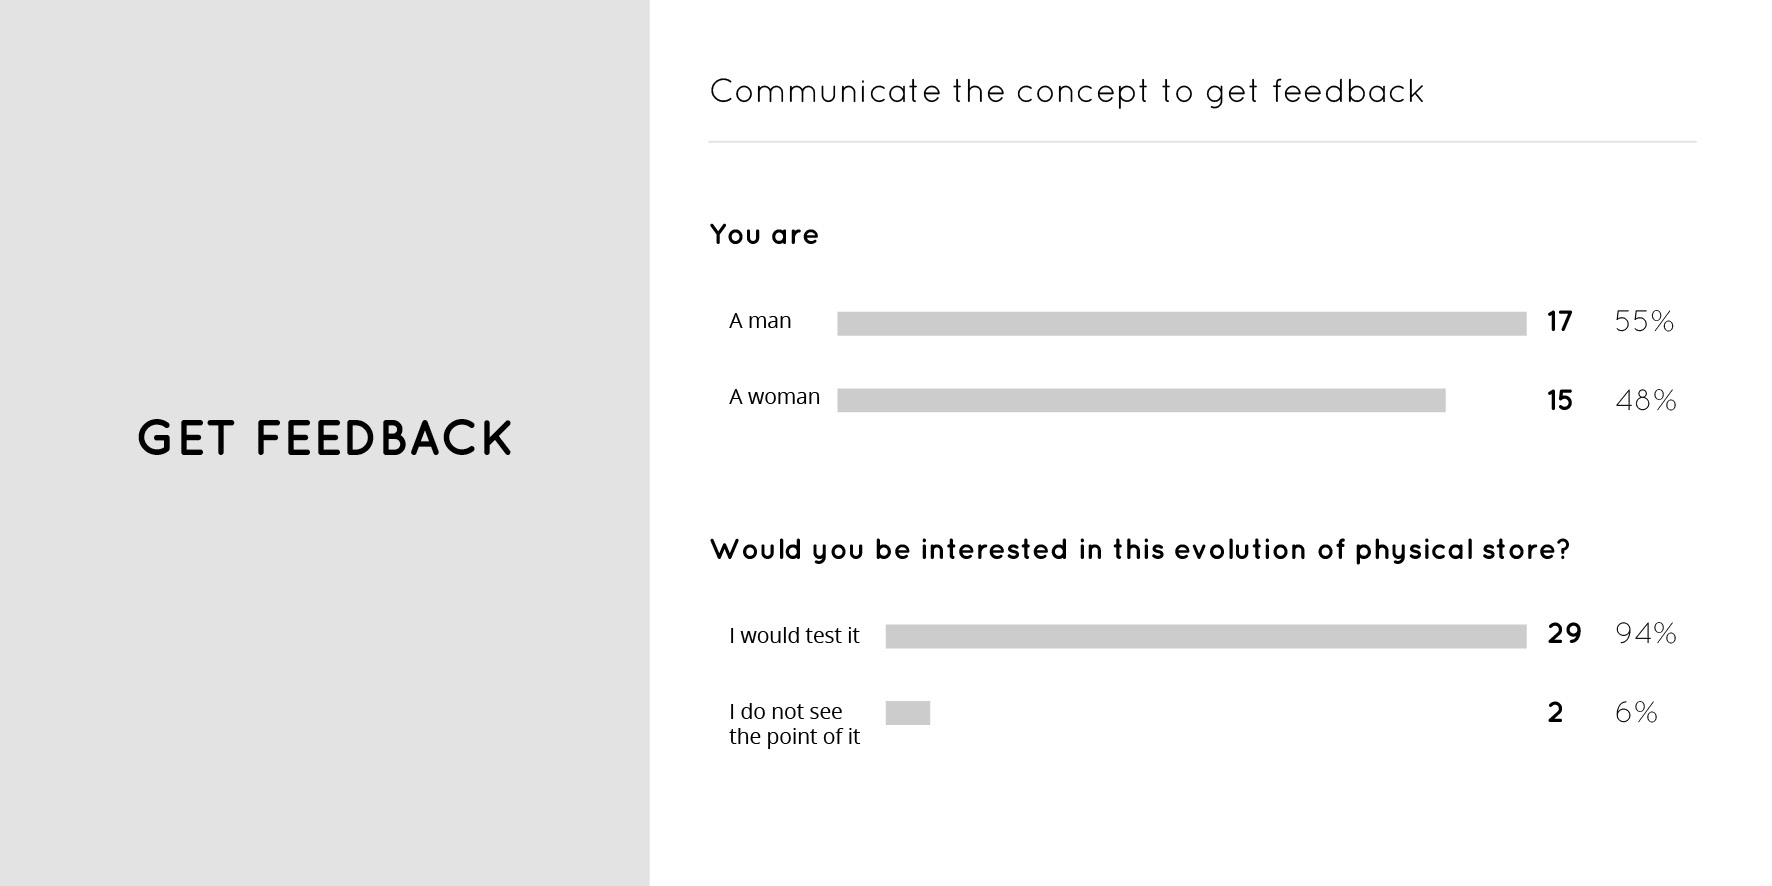Image resolution: width=1772 pixels, height=886 pixels.
Task: Click the 'You are' question heading
Action: [764, 235]
